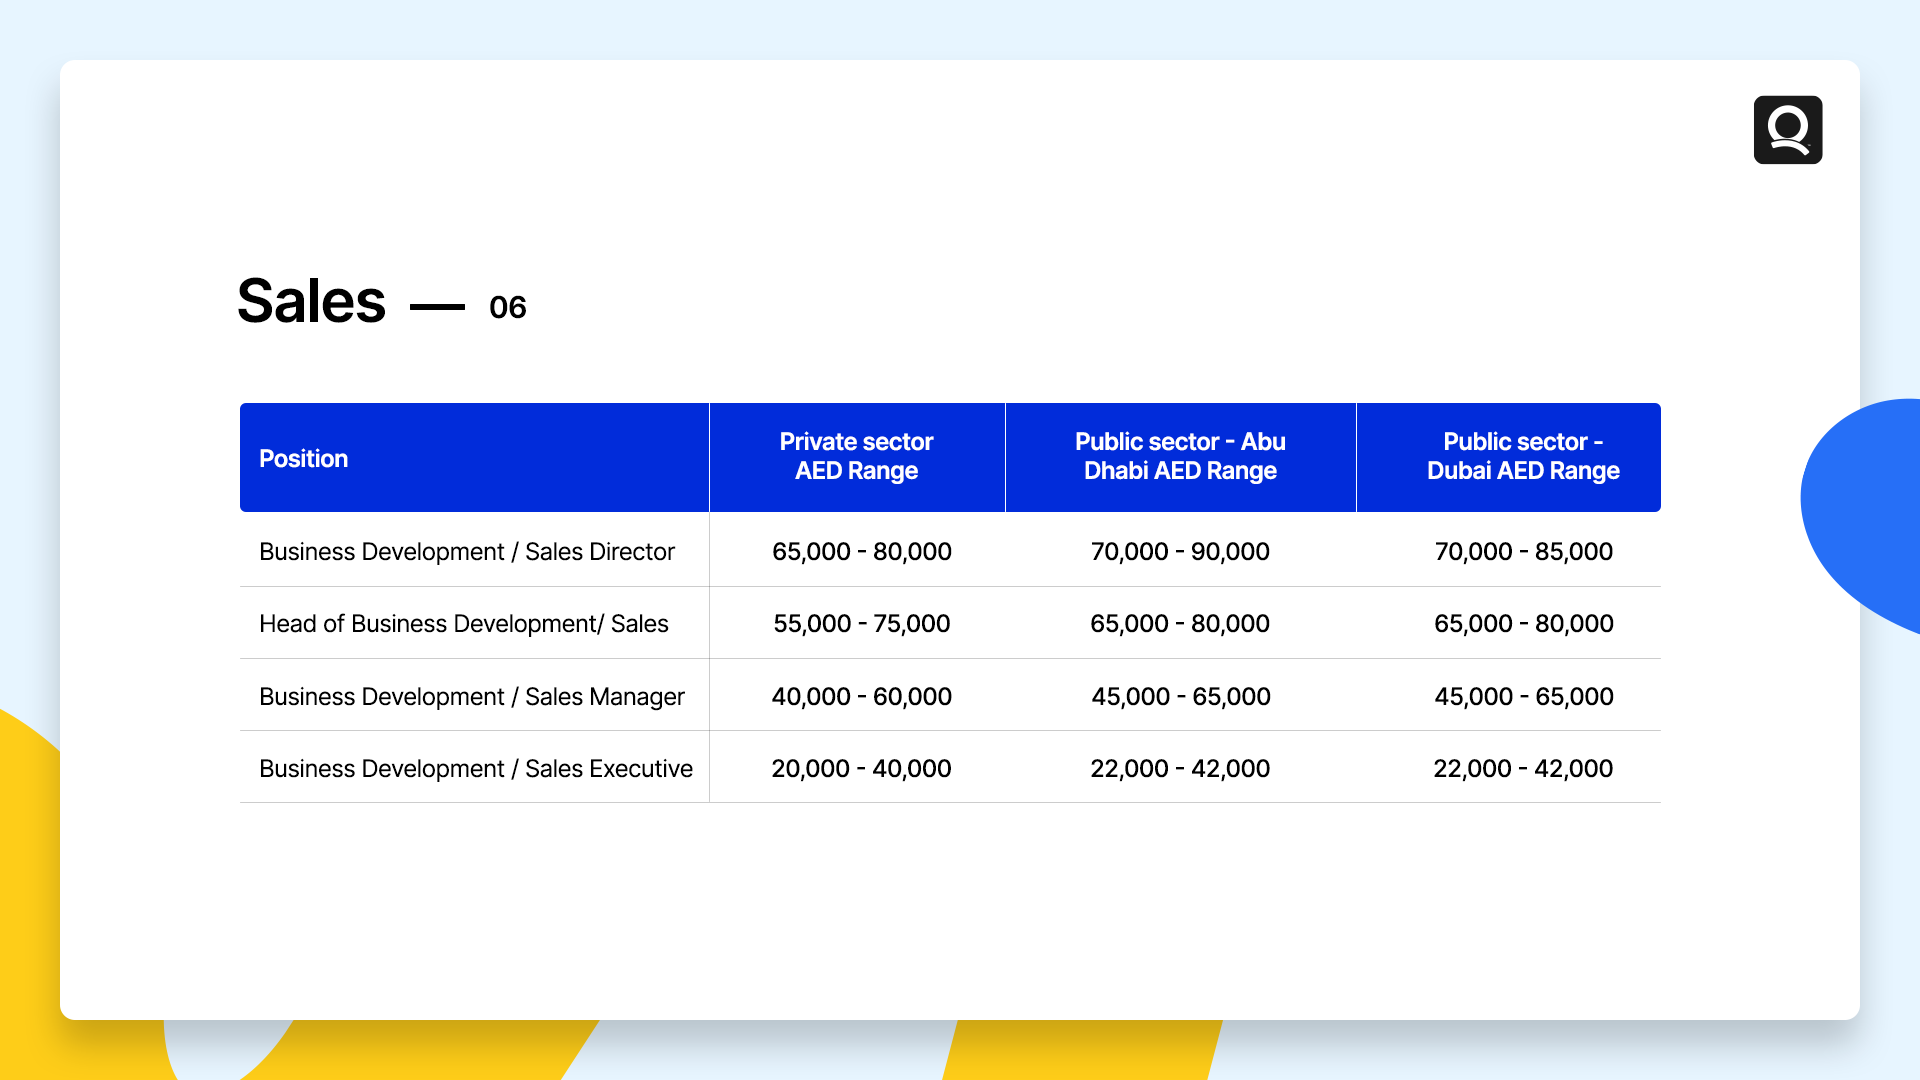Select the Private sector AED Range header

click(x=856, y=456)
